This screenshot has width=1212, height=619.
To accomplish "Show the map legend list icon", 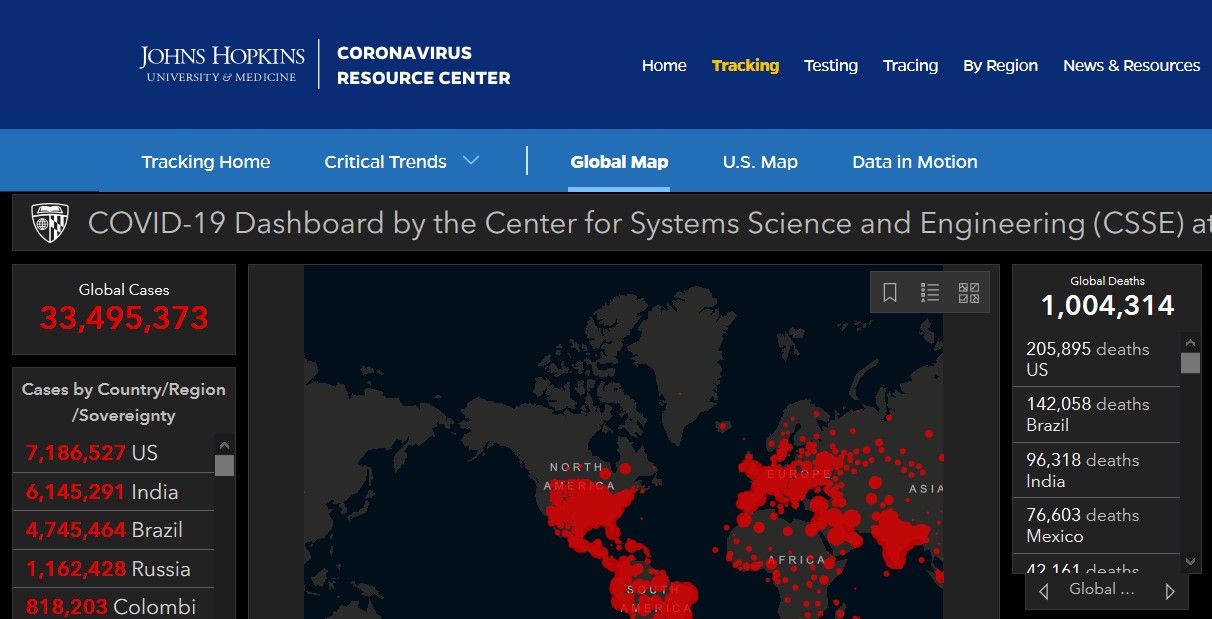I will point(930,292).
